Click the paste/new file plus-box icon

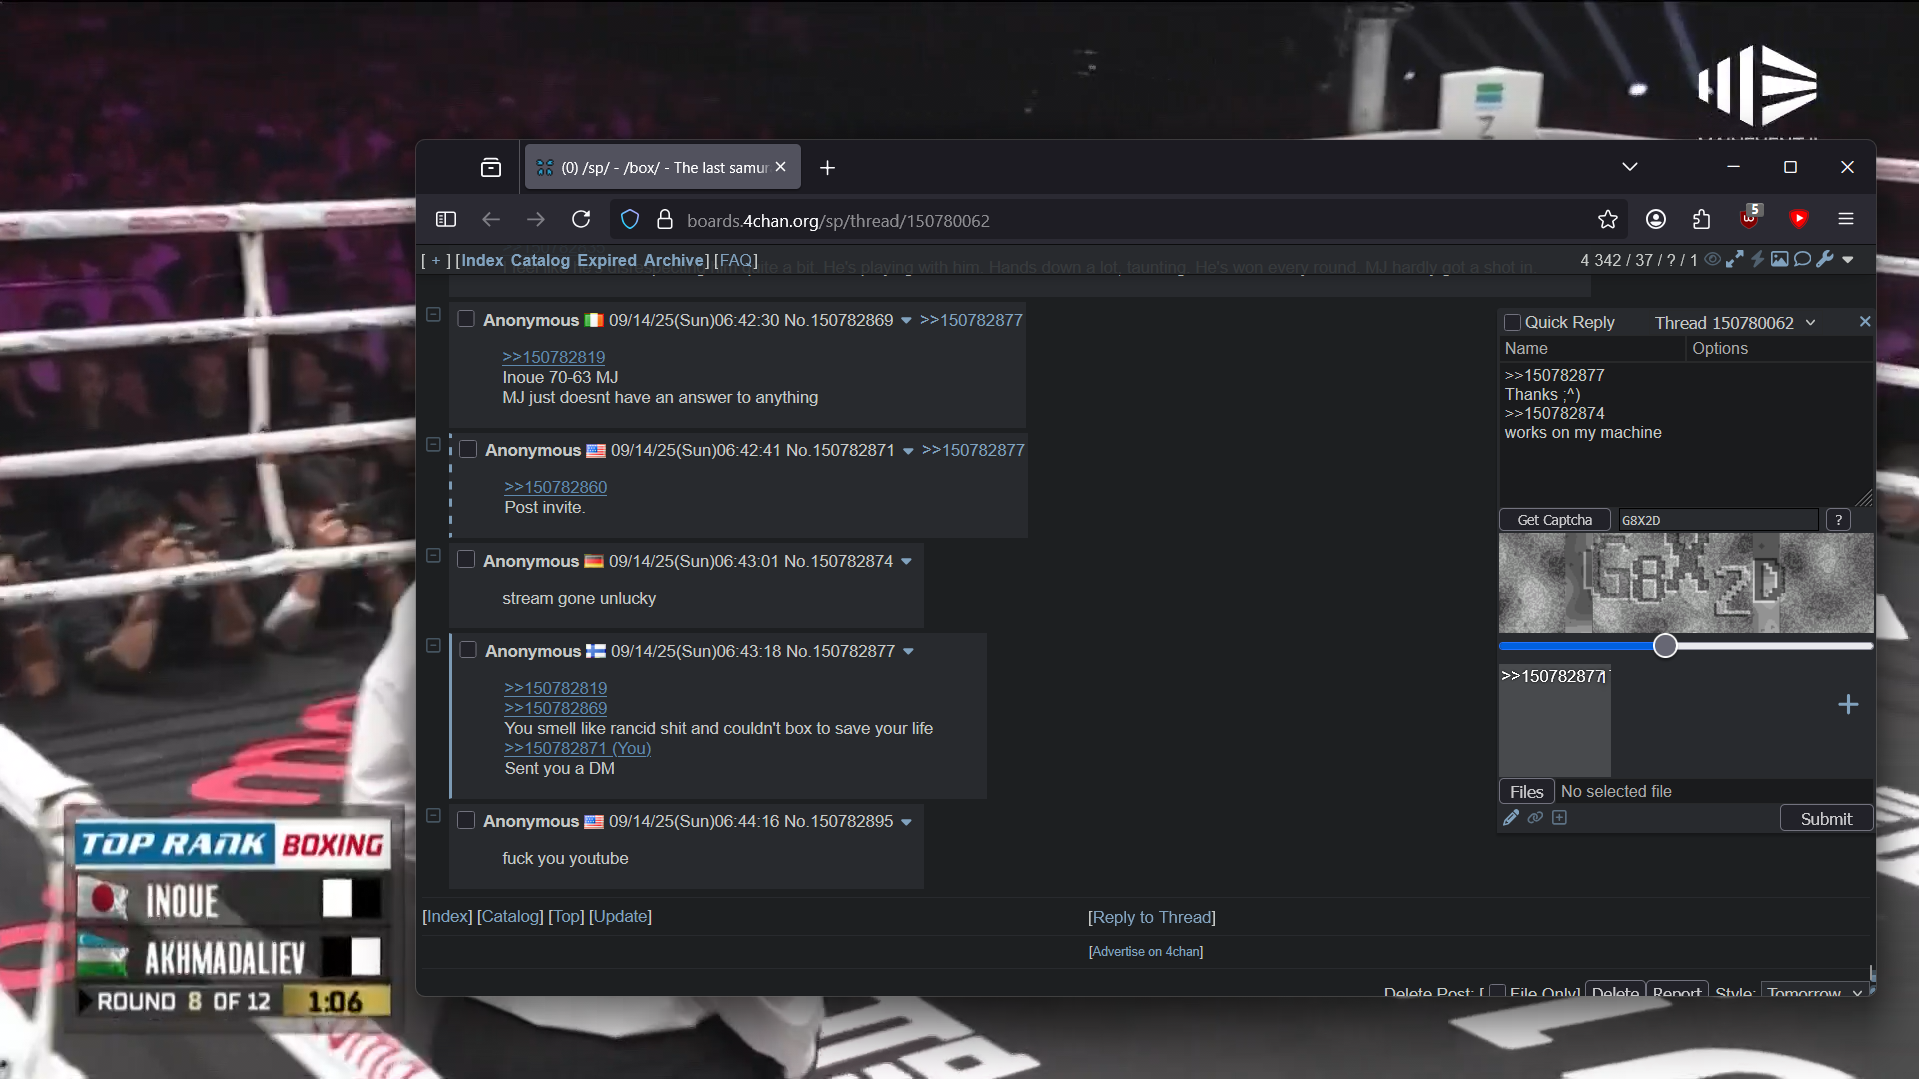[1559, 818]
